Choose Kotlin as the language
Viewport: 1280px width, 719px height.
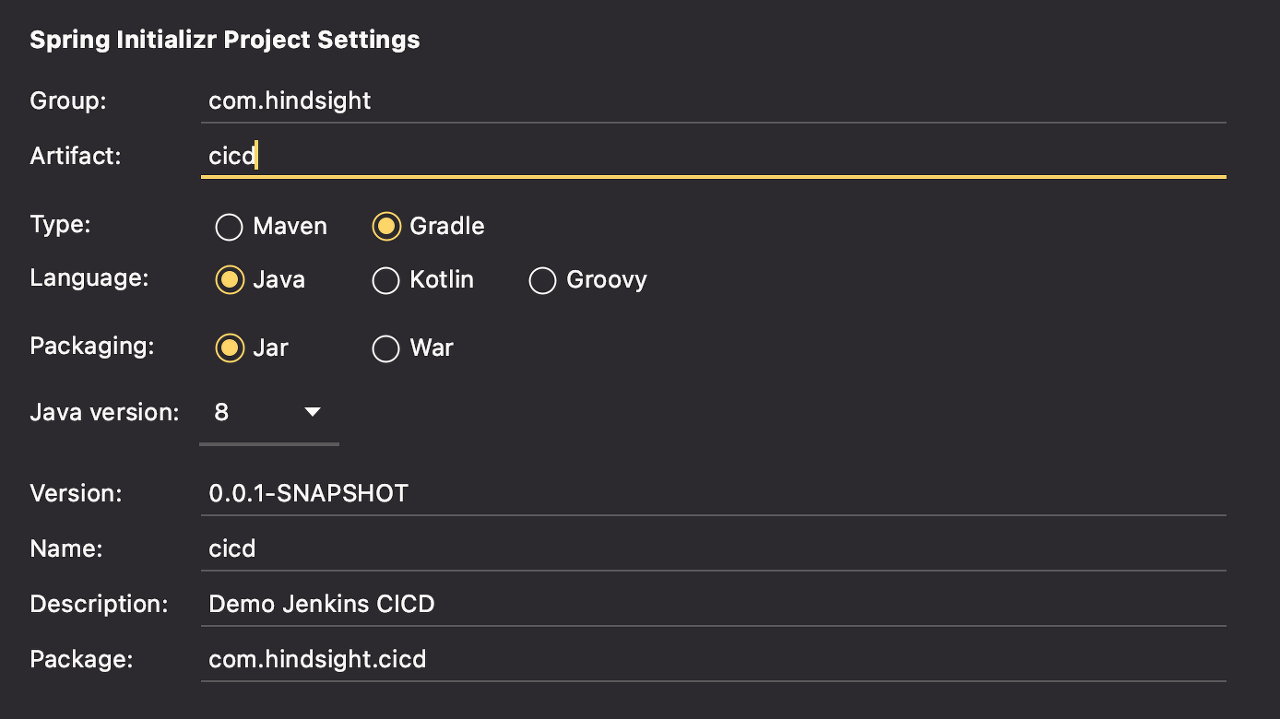pos(386,281)
